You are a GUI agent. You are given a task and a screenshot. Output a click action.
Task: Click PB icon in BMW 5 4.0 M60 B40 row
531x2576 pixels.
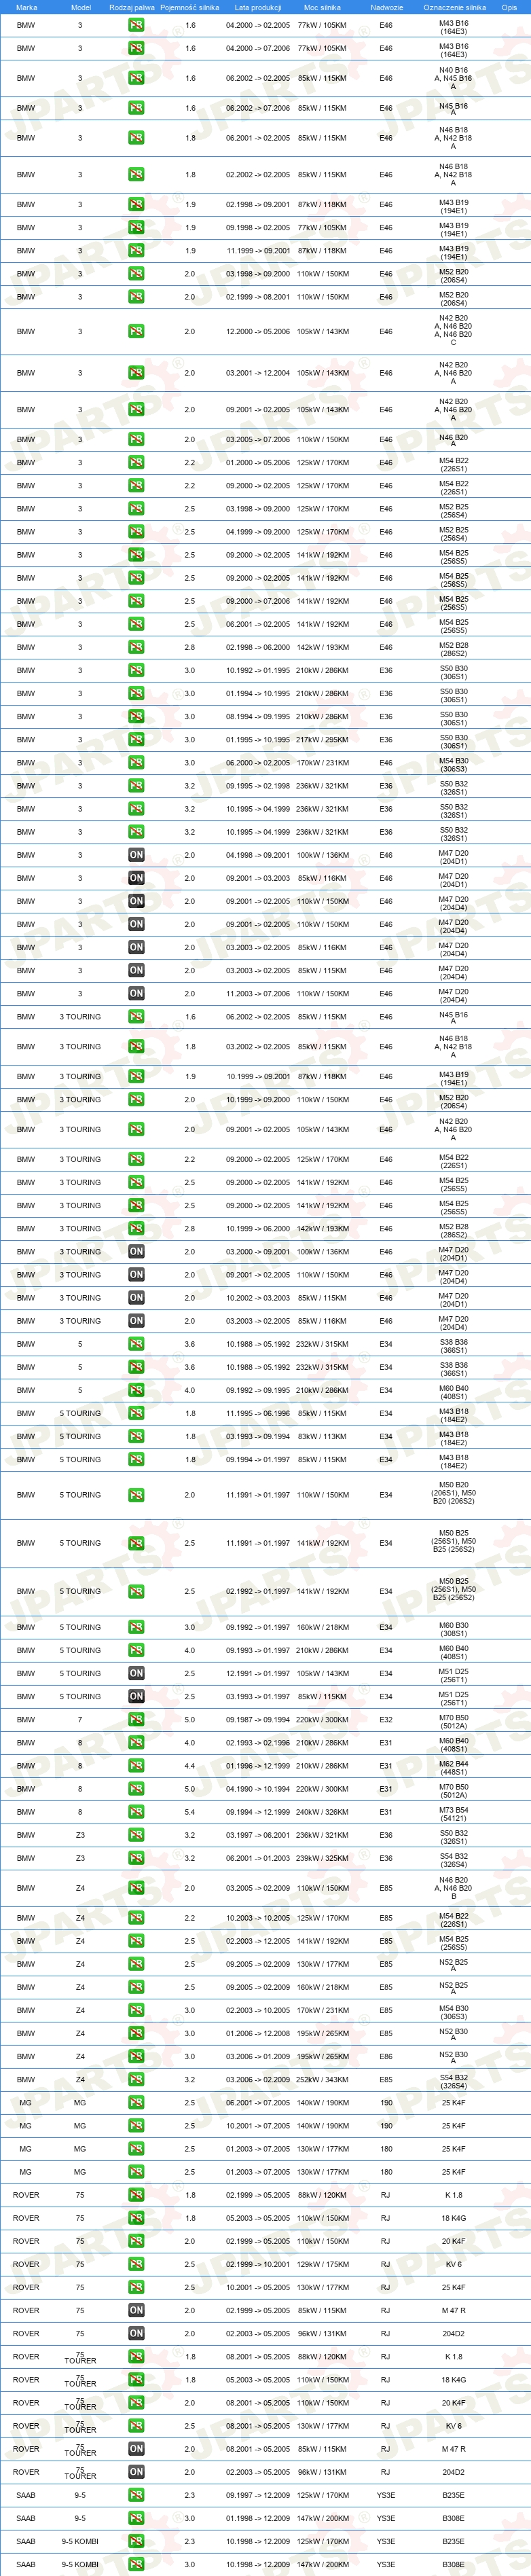click(136, 1390)
